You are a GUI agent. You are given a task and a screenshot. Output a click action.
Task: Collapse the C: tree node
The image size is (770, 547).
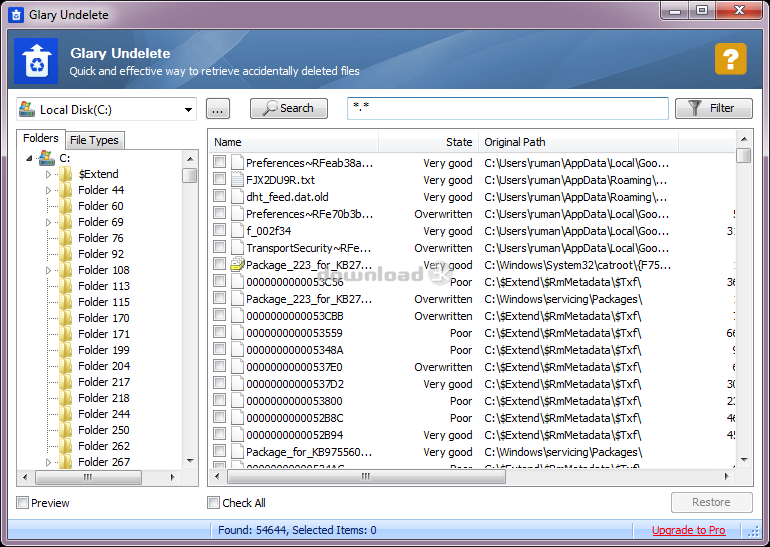coord(29,158)
